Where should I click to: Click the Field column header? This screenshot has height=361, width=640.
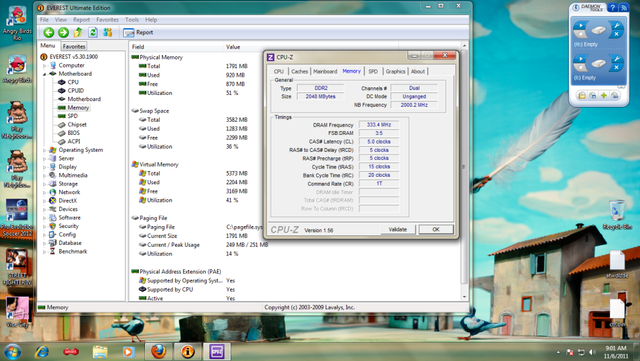[x=176, y=47]
